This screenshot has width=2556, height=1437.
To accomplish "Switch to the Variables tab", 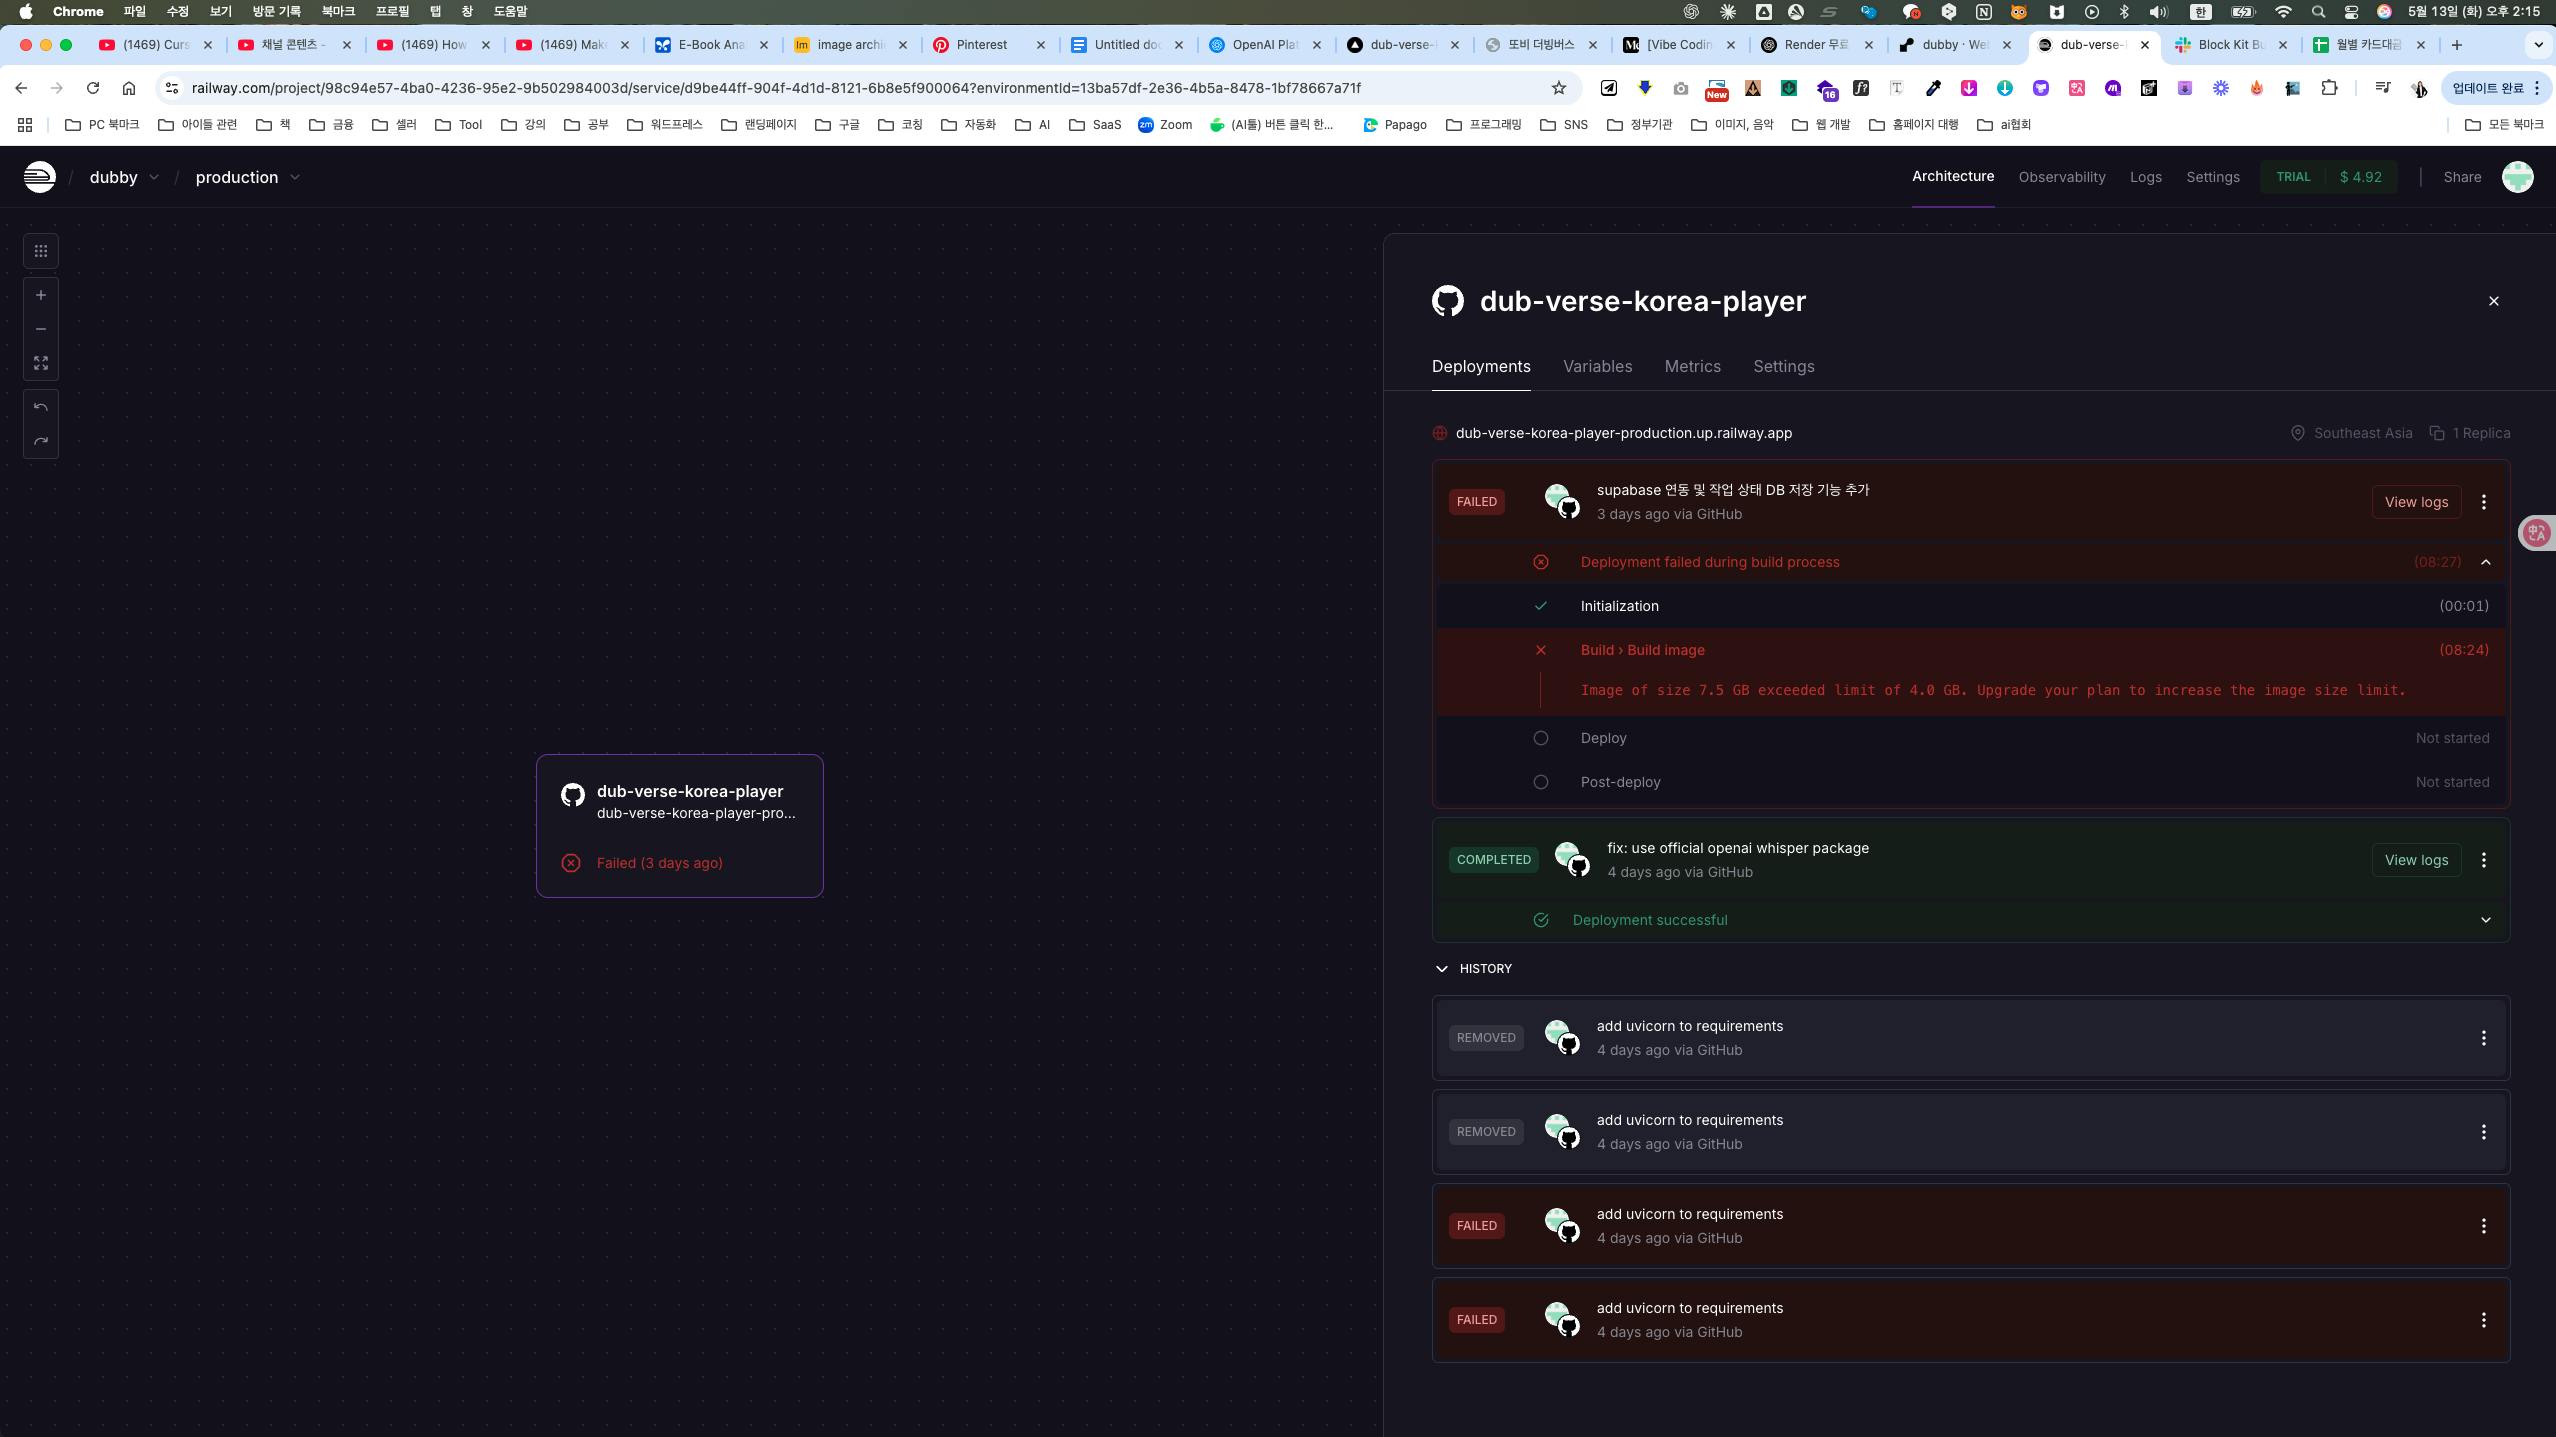I will pos(1597,366).
